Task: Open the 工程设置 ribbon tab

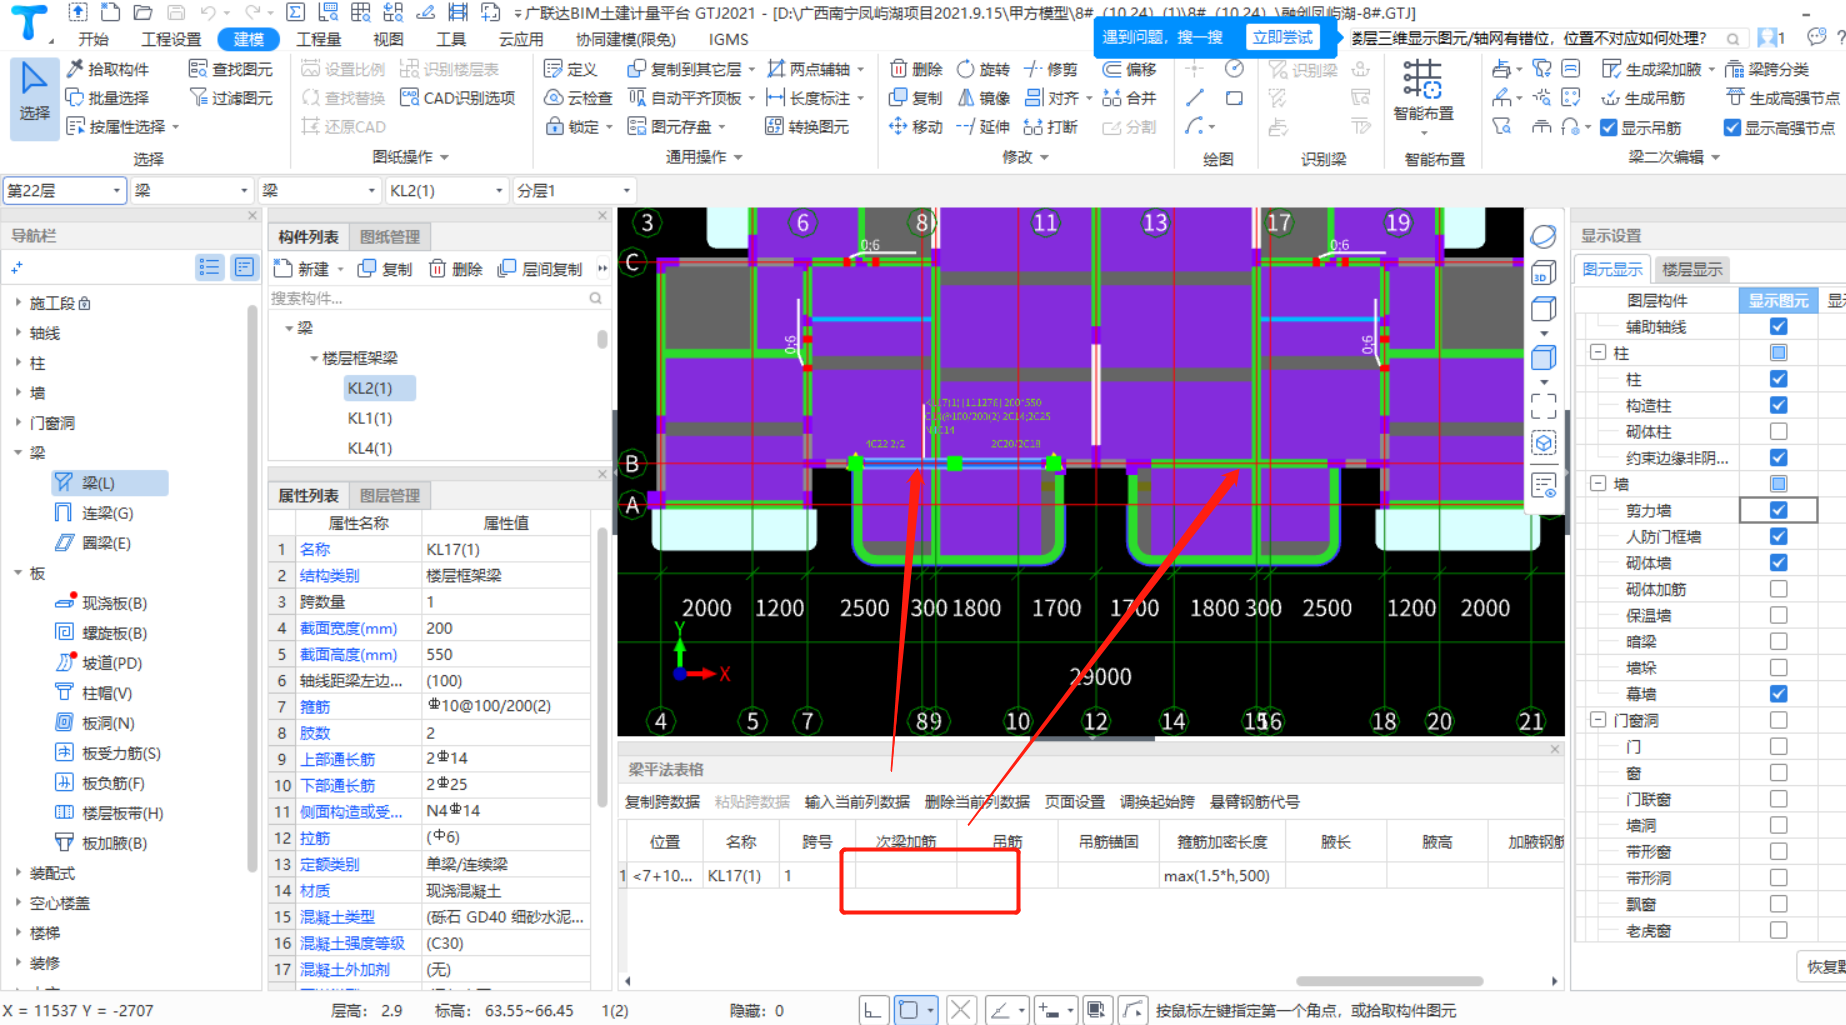Action: [171, 39]
